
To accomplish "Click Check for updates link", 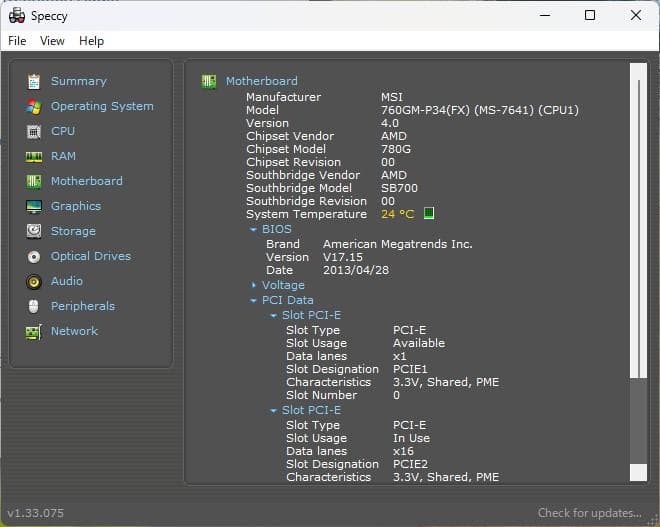I will [590, 513].
